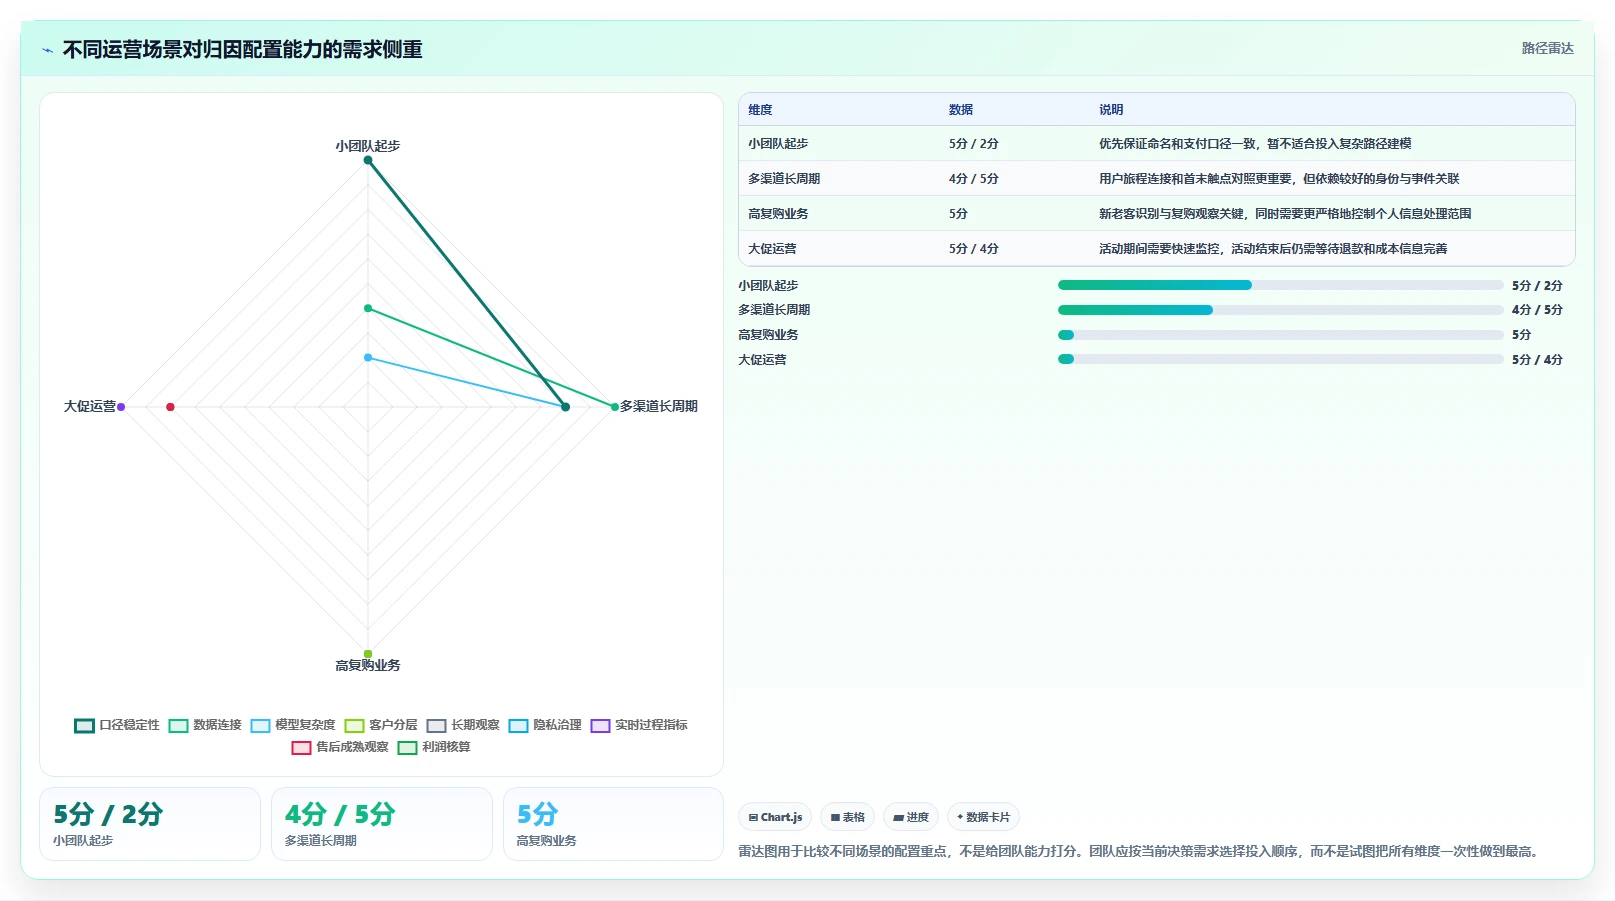The image size is (1615, 901).
Task: Select the purple point at 大促运营 axis
Action: 121,407
